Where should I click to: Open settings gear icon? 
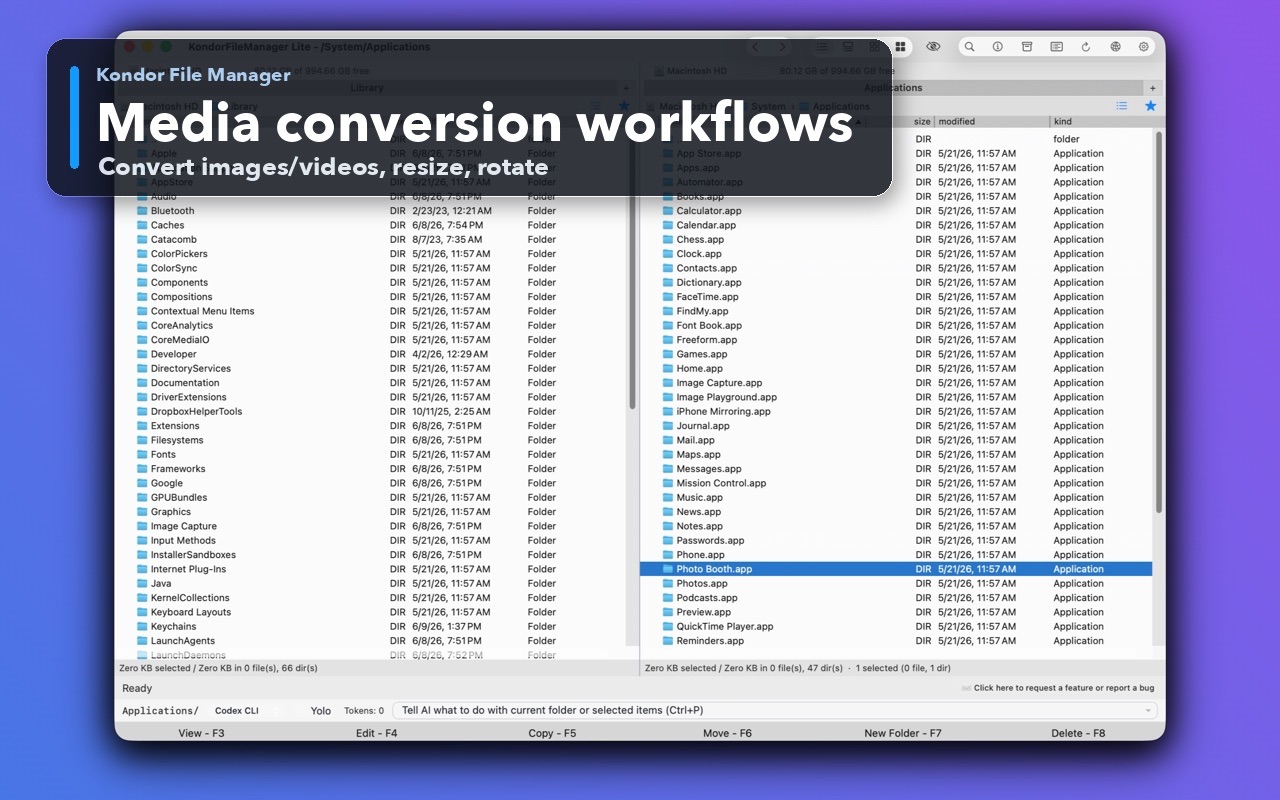(1144, 47)
